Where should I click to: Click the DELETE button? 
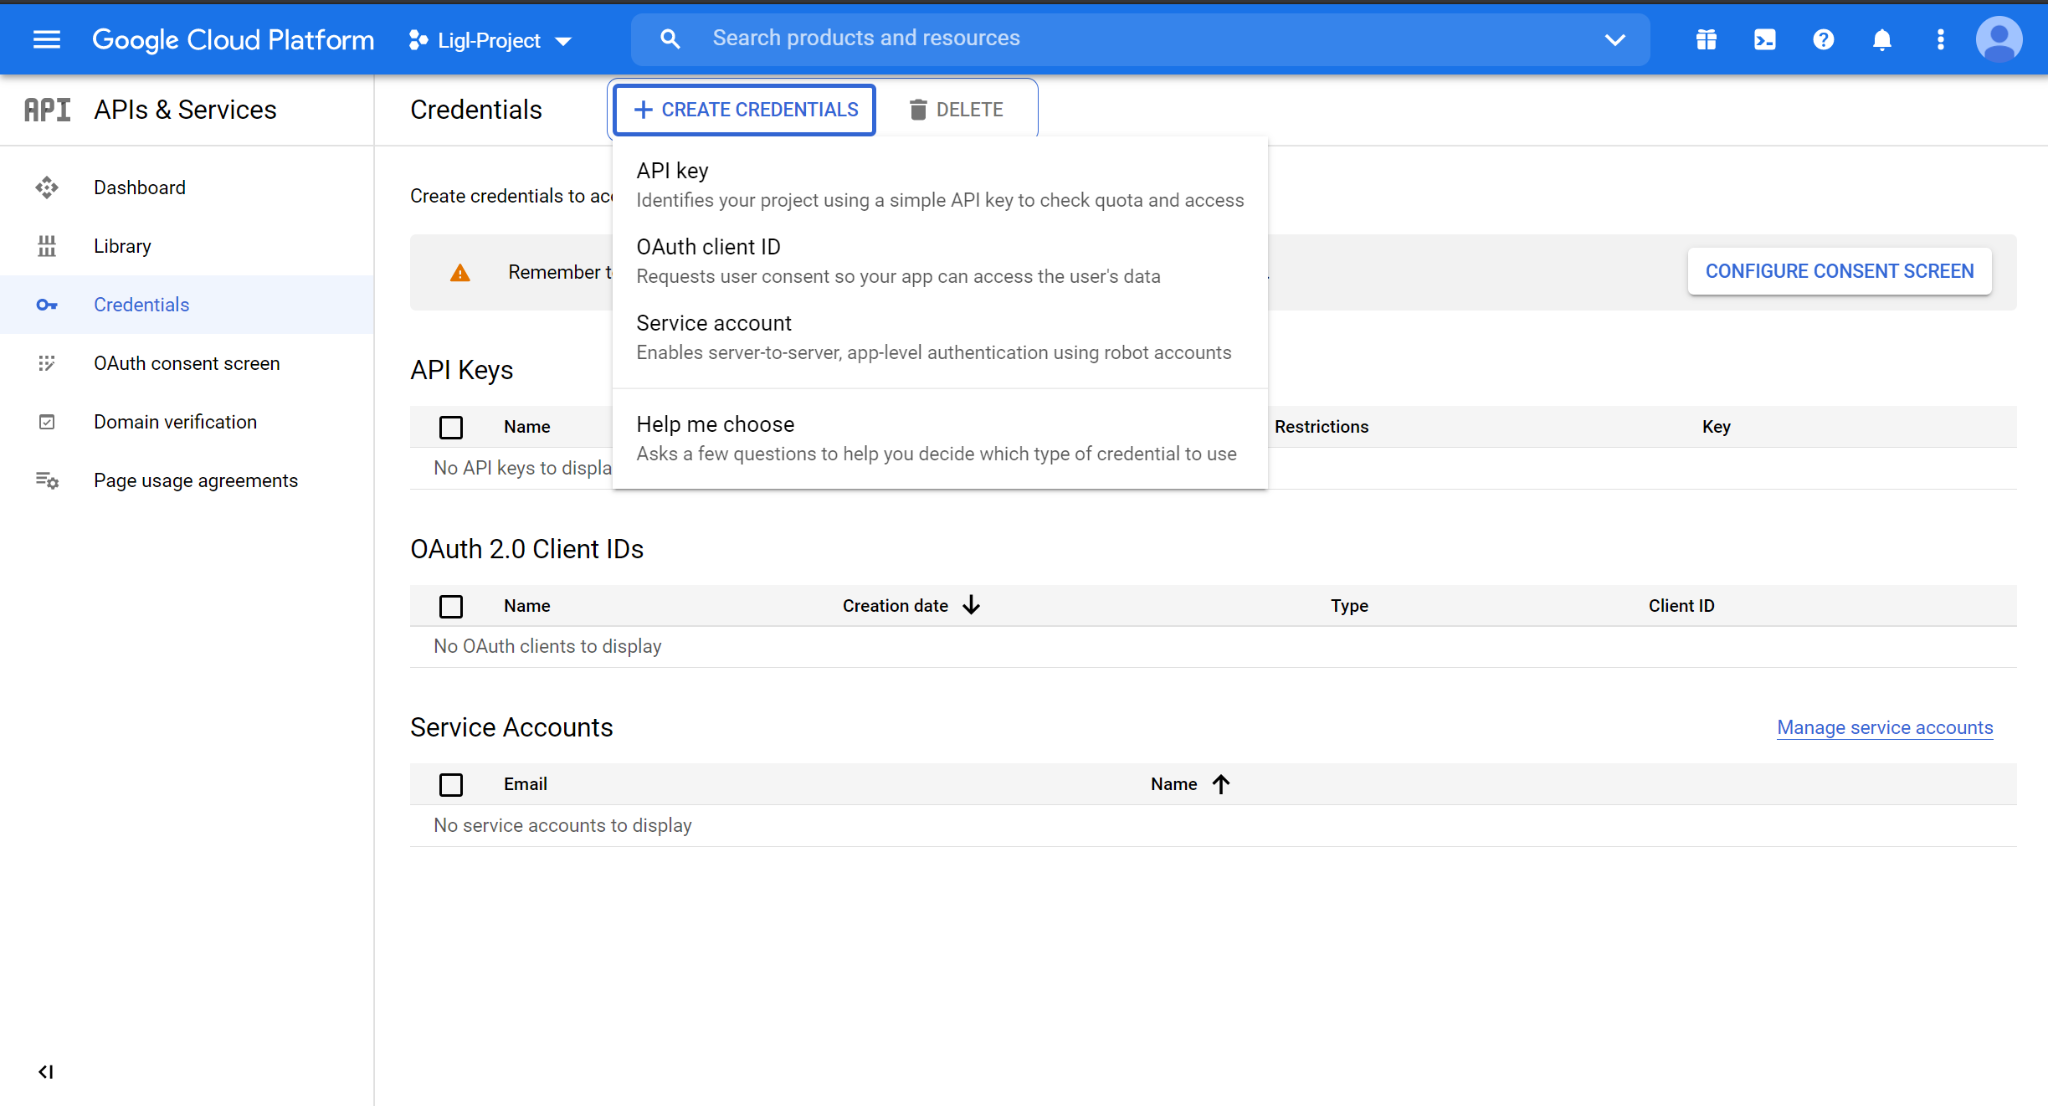[956, 110]
